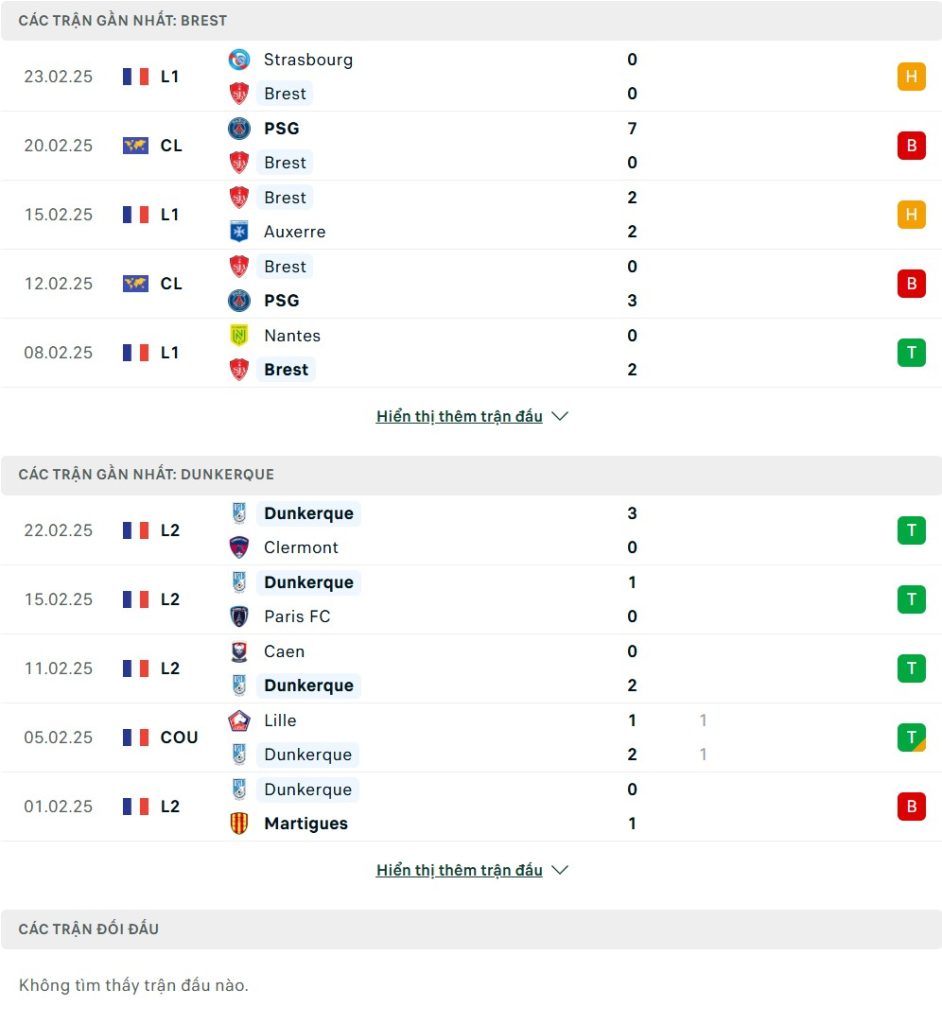Click the Paris FC club crest icon
Screen dimensions: 942x1024
pos(239,617)
